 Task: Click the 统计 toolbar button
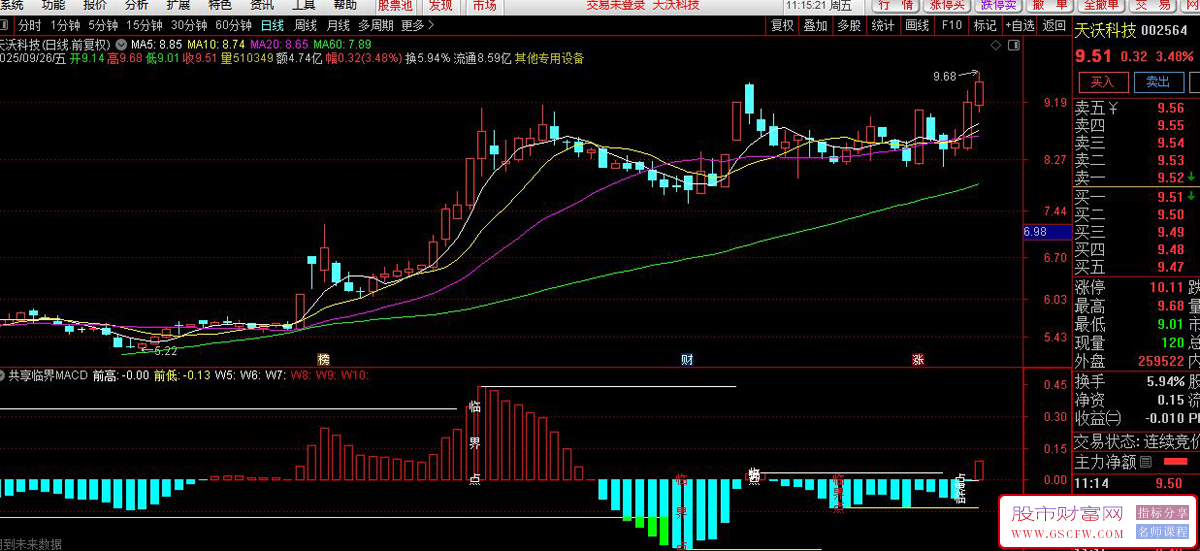pos(882,26)
